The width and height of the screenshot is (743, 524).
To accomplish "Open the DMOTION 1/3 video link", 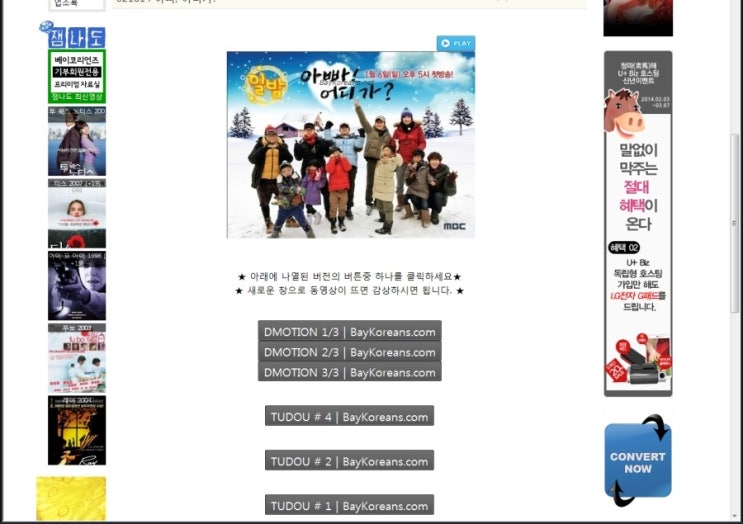I will 350,331.
